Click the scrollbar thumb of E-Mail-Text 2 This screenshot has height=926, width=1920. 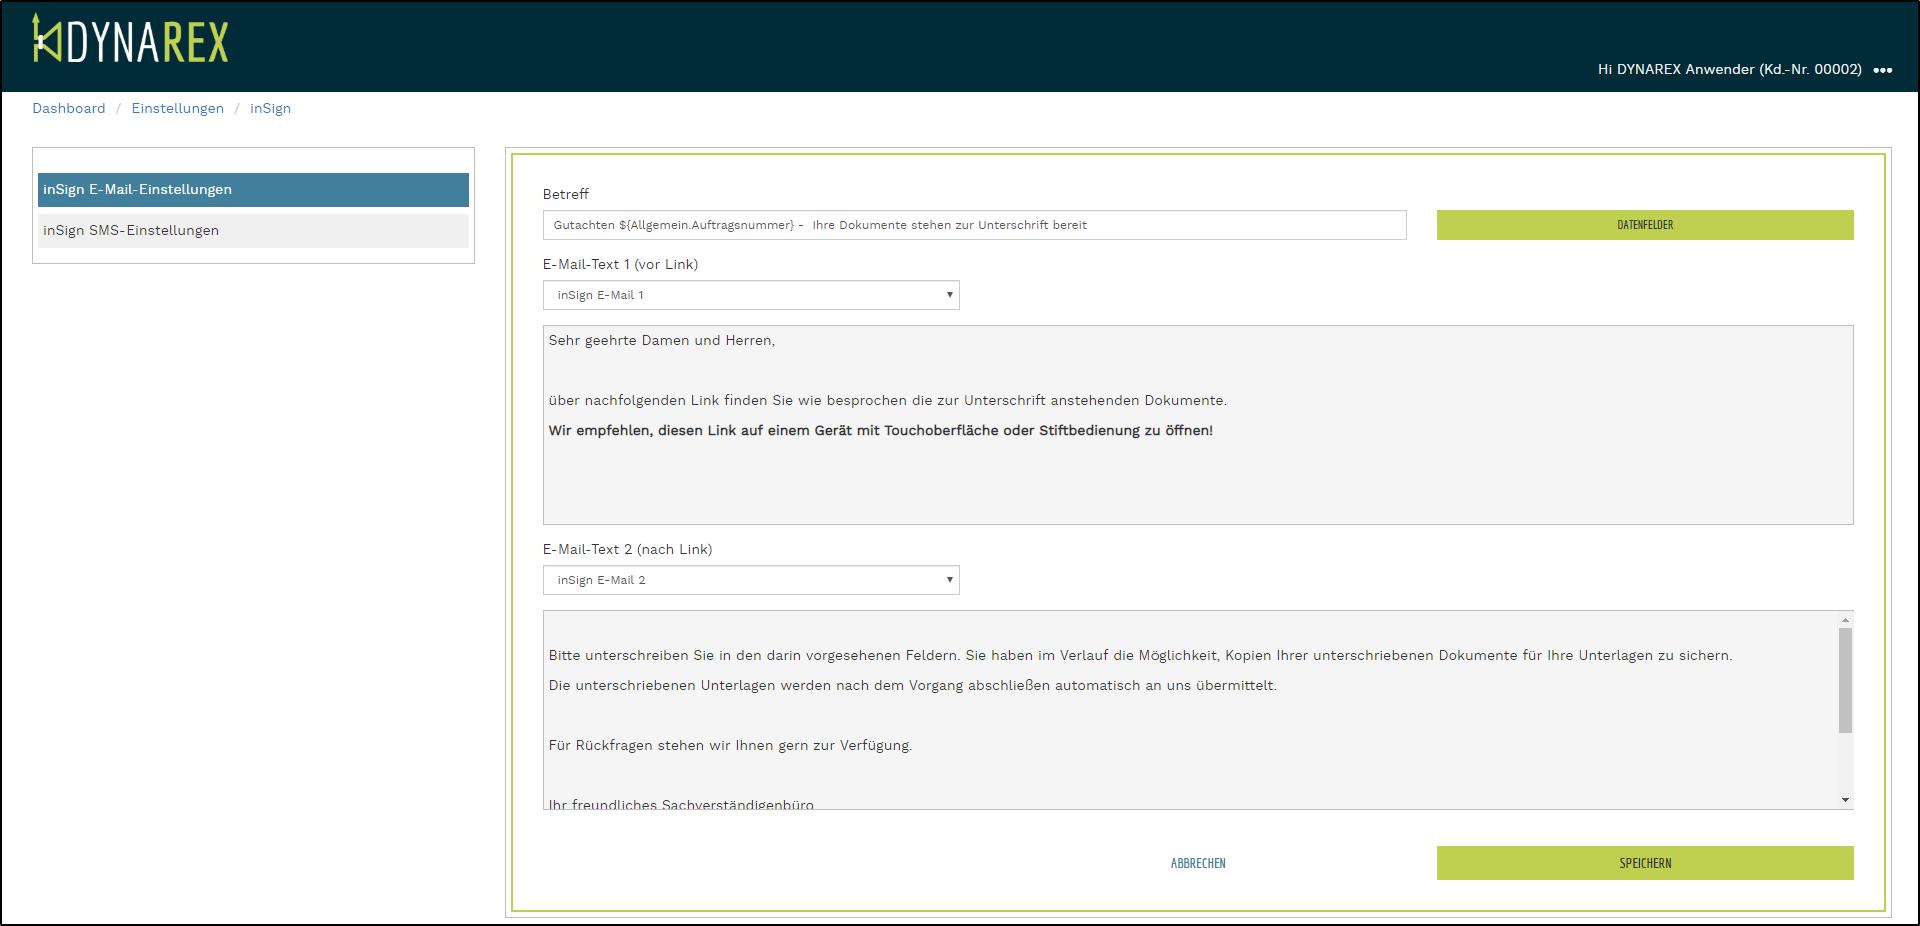pos(1845,680)
